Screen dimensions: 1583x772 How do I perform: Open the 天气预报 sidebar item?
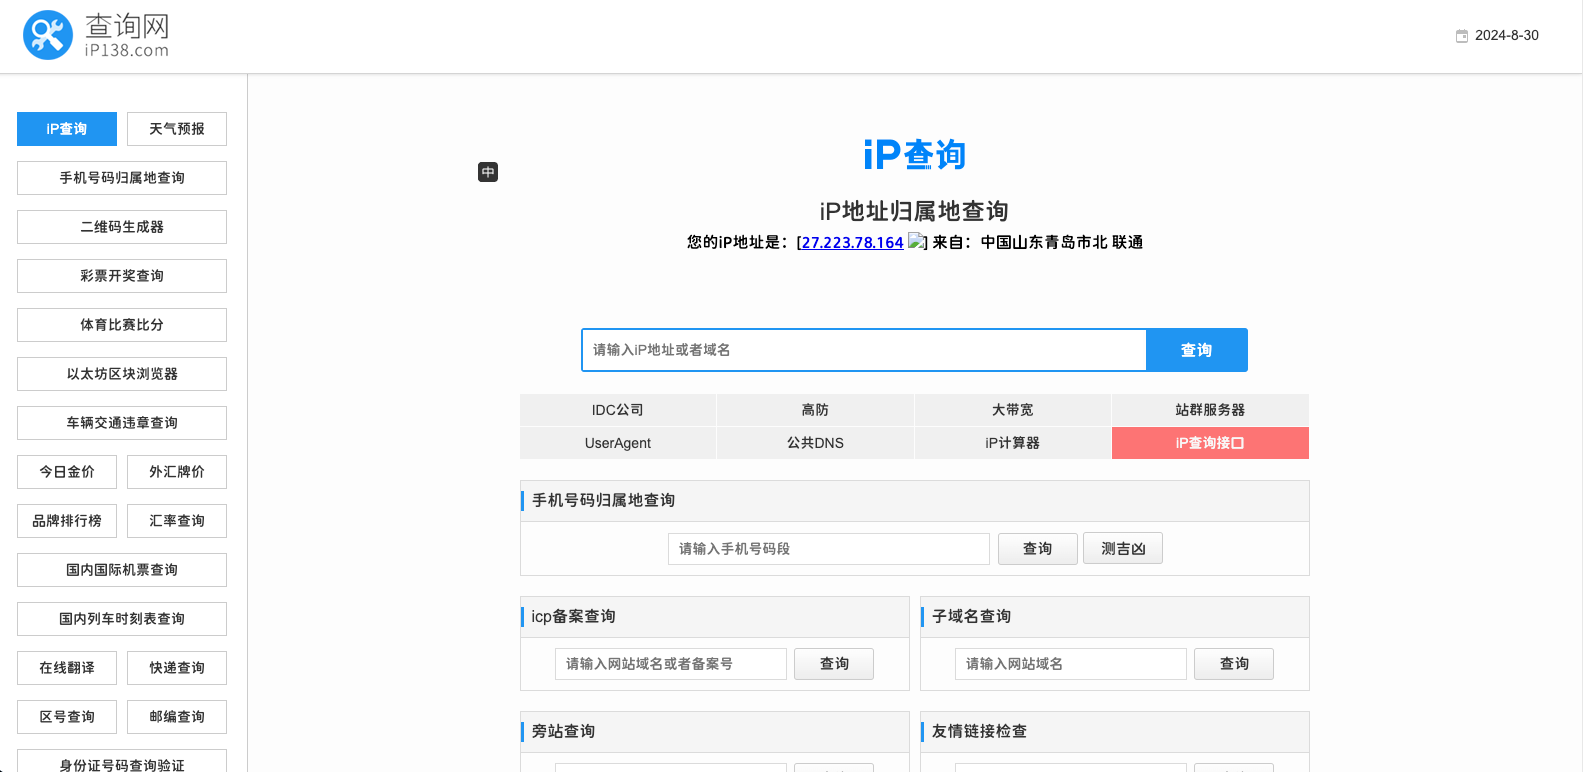click(177, 129)
